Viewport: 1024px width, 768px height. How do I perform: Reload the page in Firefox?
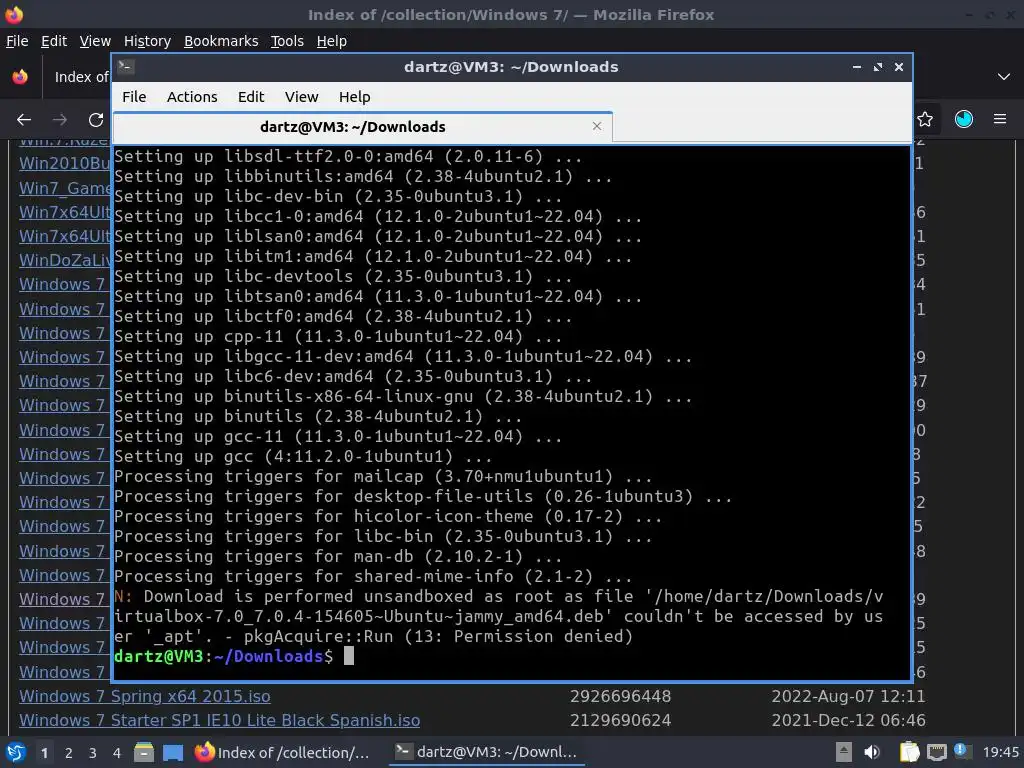coord(96,120)
